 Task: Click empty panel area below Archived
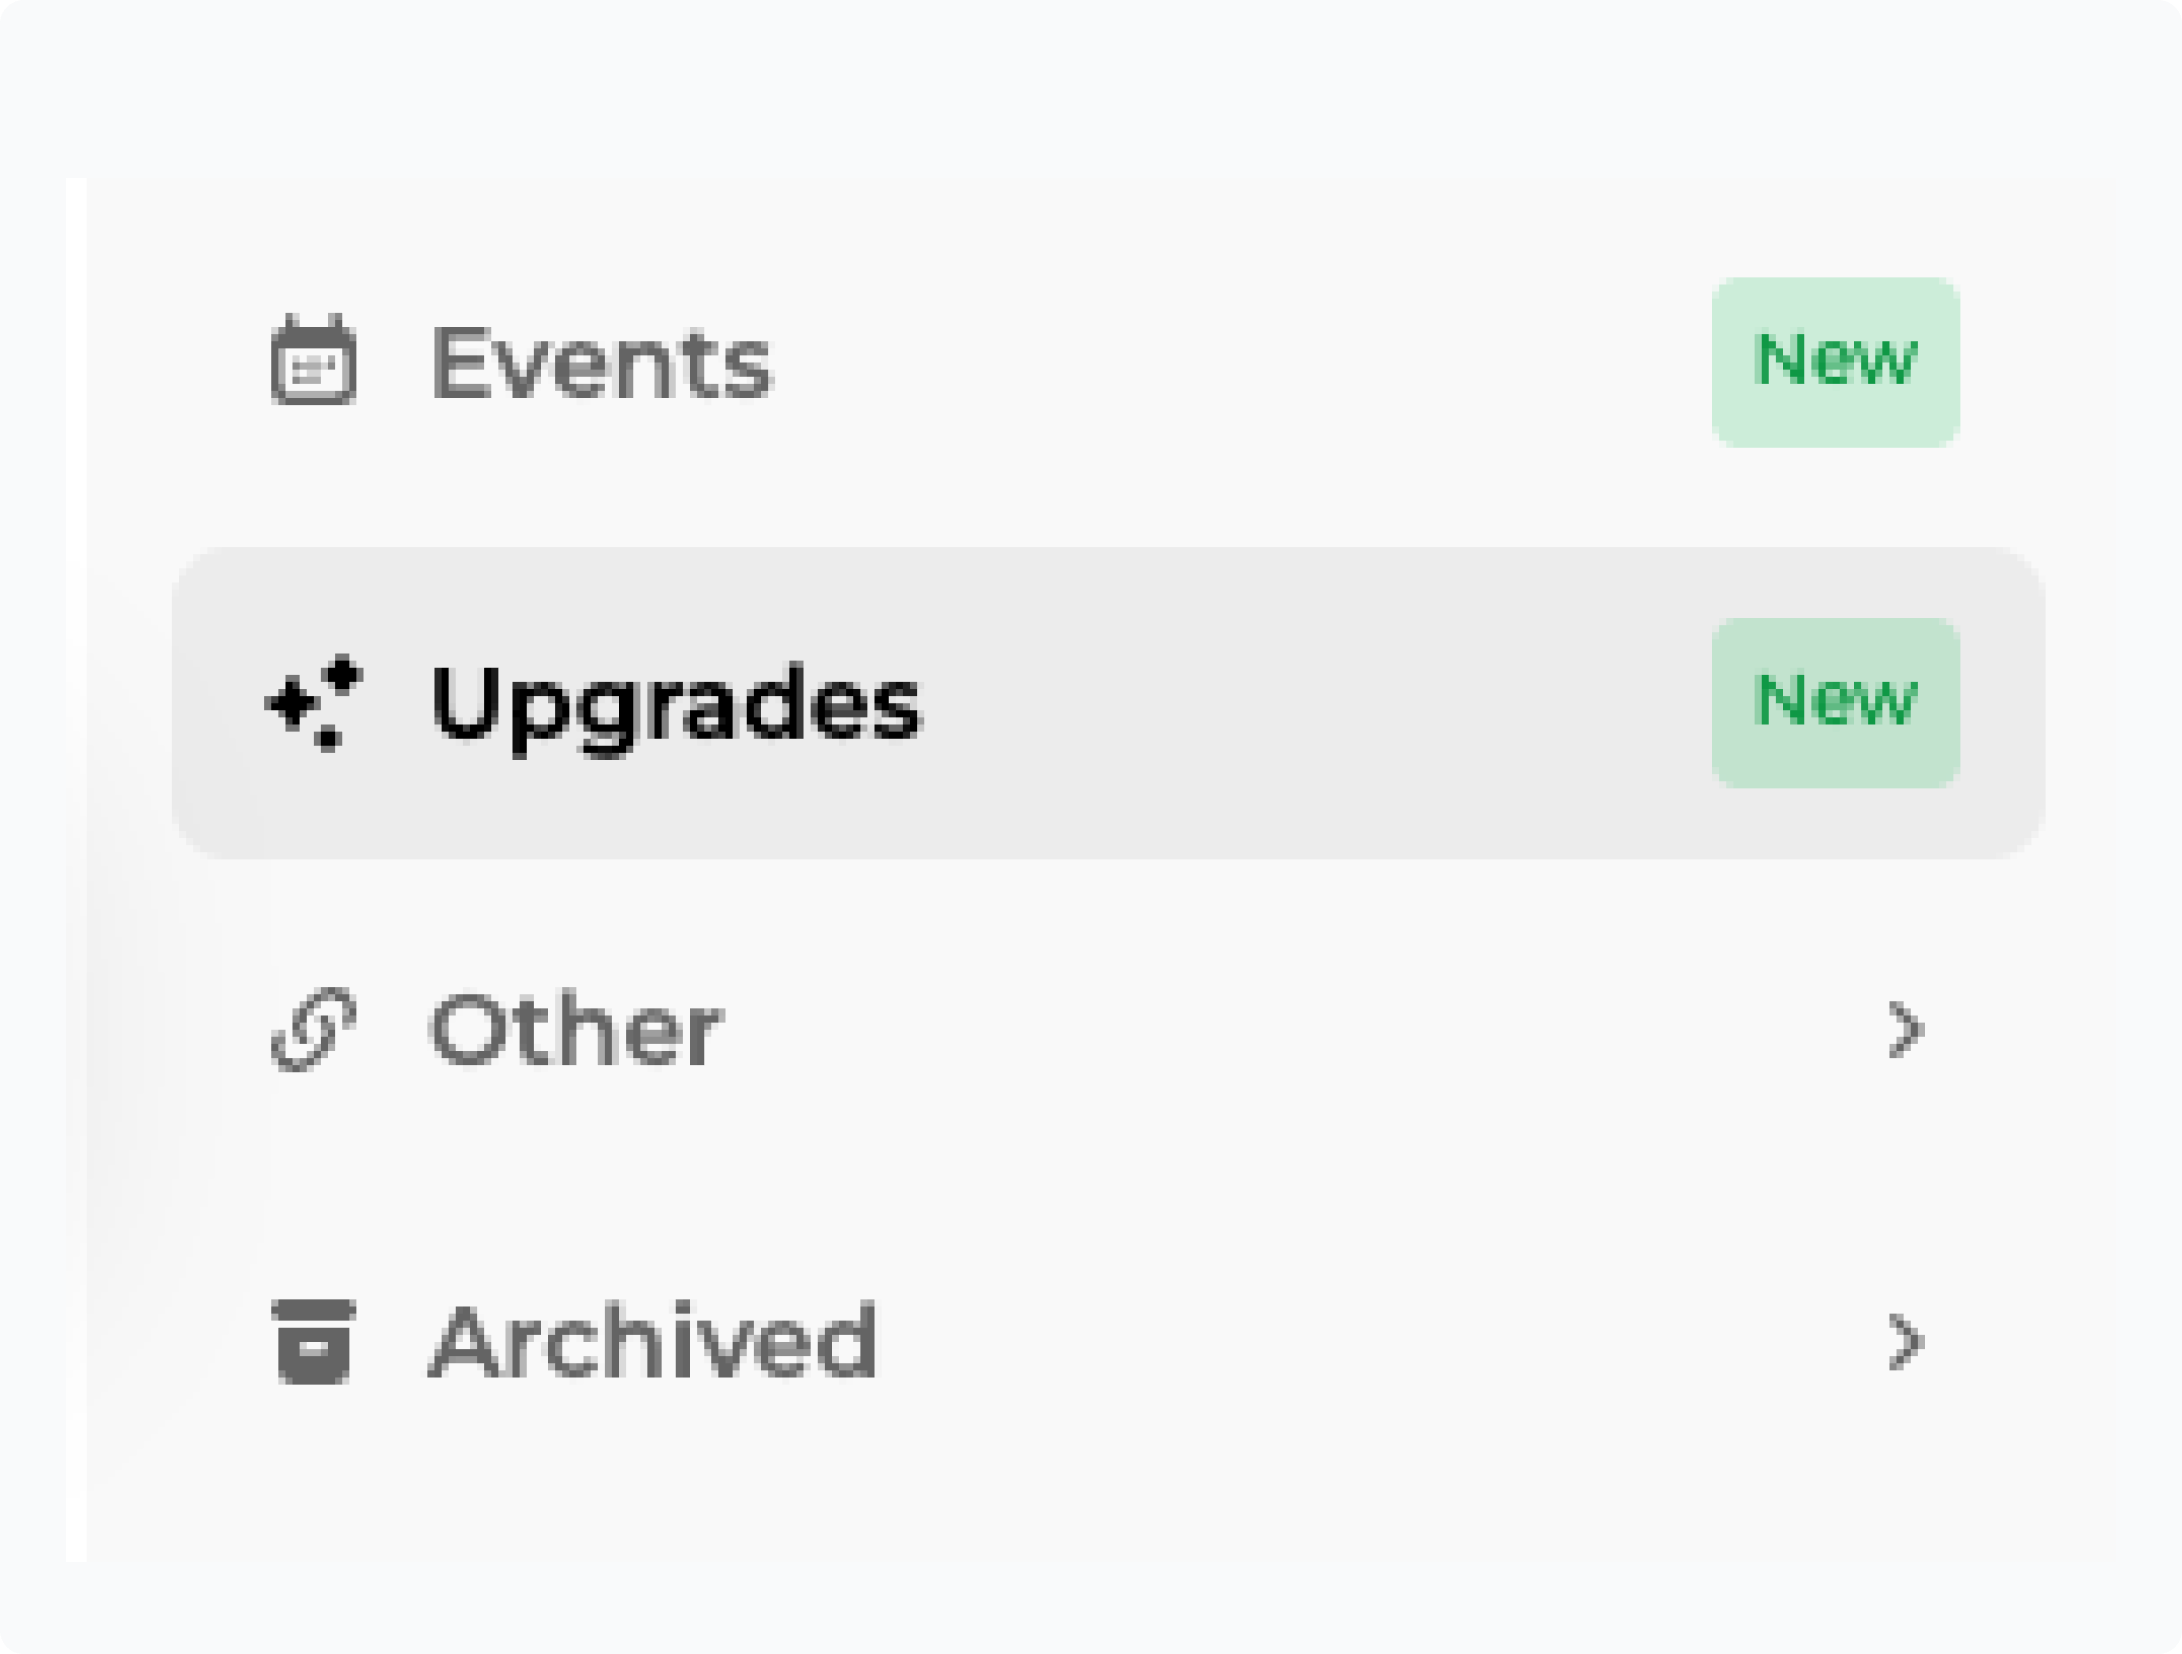point(1100,1500)
